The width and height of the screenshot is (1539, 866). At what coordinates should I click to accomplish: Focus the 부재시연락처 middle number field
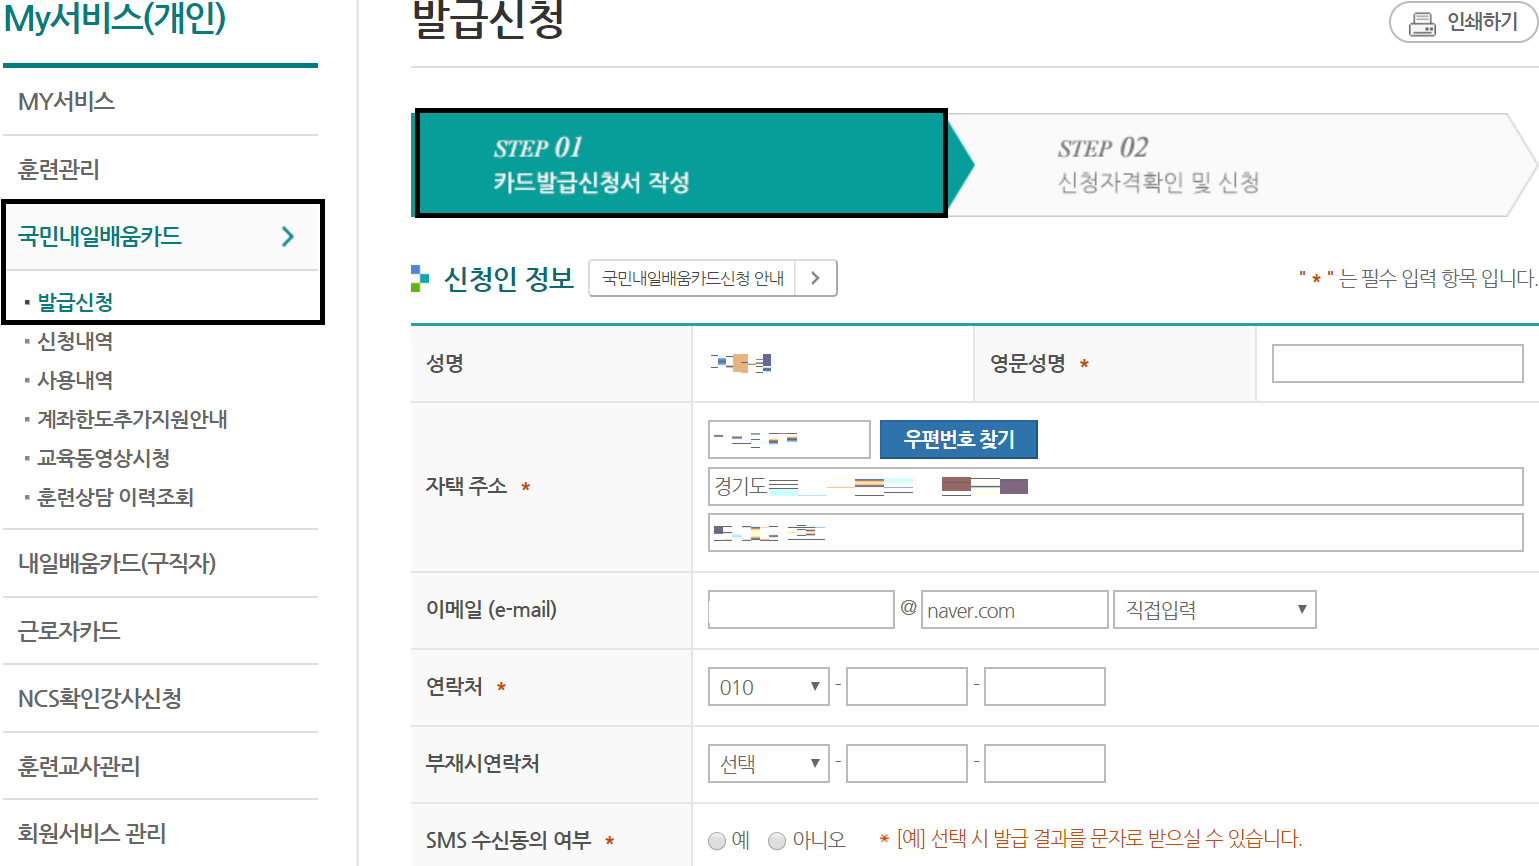pyautogui.click(x=907, y=763)
